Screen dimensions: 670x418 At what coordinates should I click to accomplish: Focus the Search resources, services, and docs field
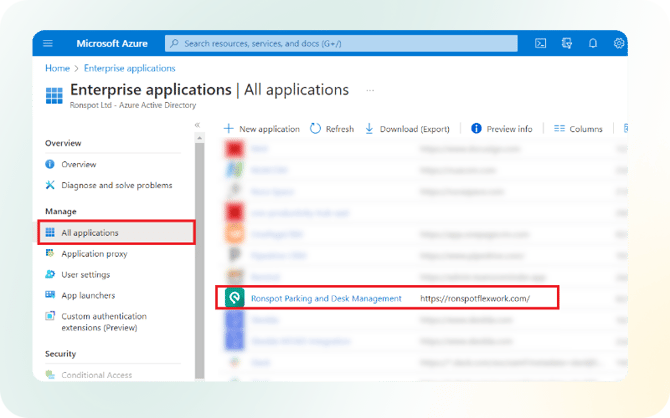[x=341, y=43]
